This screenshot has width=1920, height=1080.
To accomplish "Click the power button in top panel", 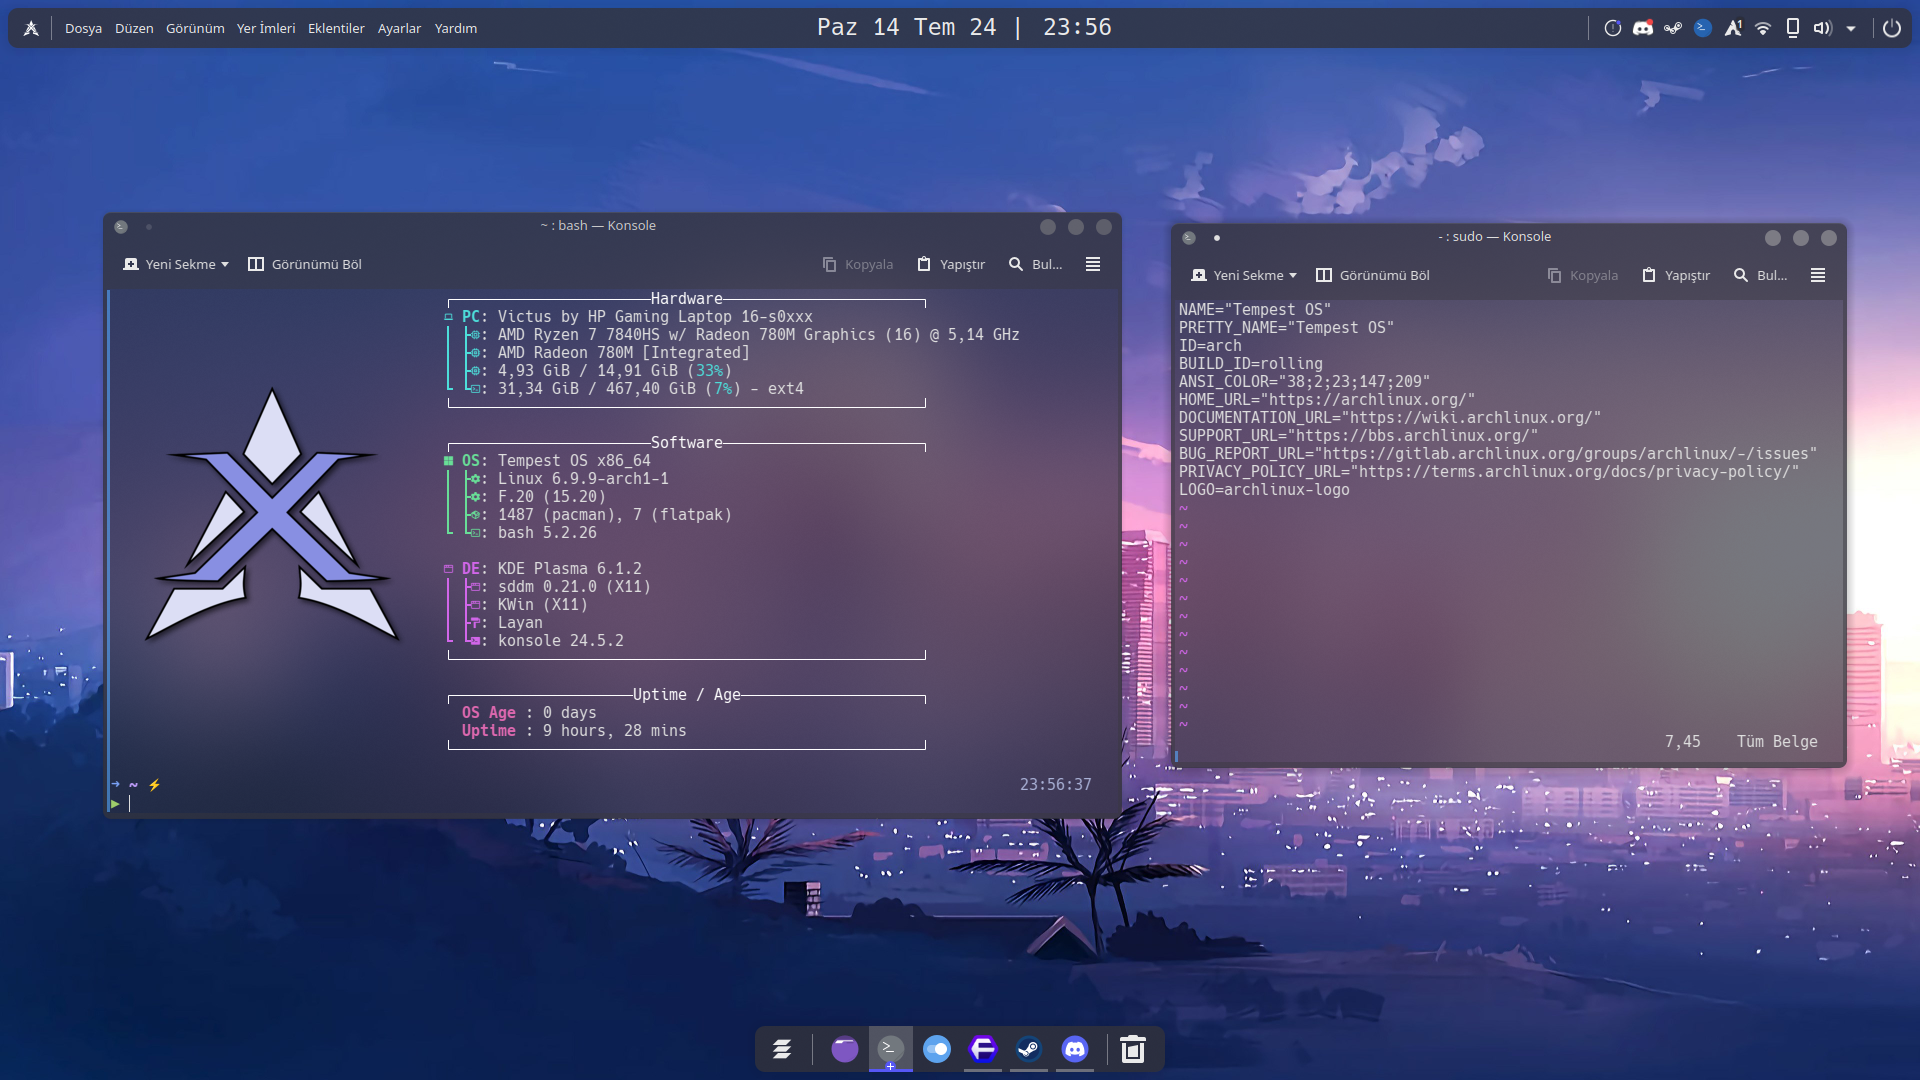I will tap(1891, 28).
